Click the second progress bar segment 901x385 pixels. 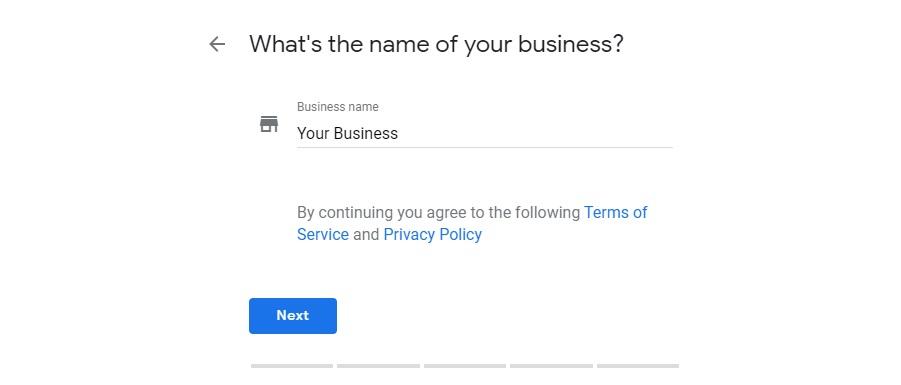click(379, 366)
